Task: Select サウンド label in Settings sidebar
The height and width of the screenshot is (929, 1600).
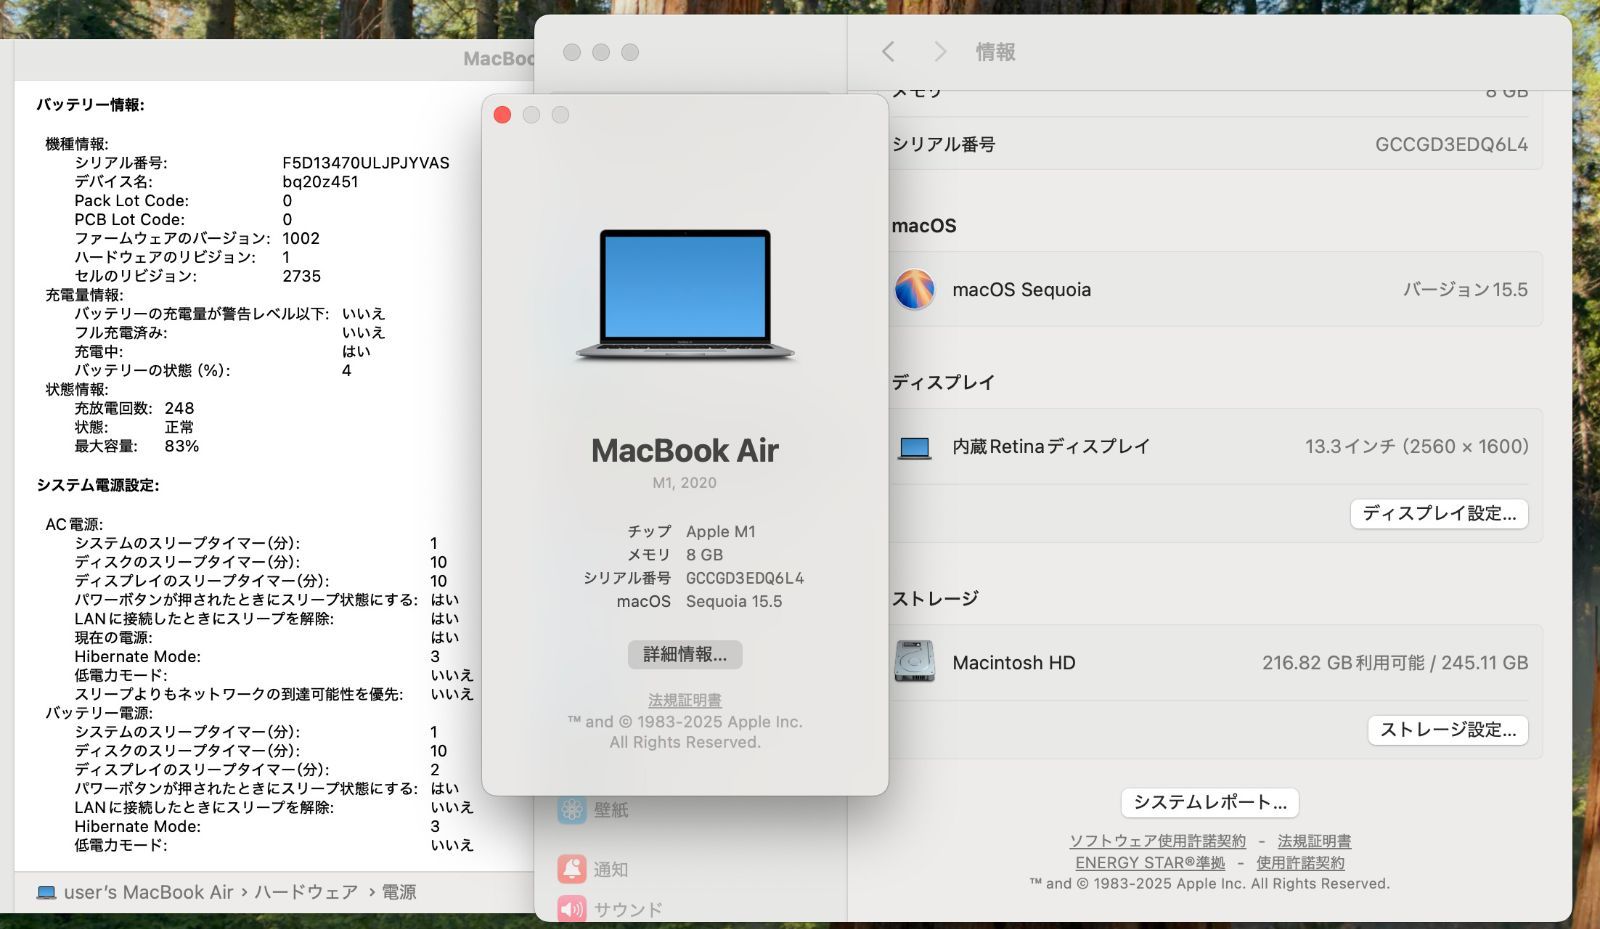Action: pos(628,909)
